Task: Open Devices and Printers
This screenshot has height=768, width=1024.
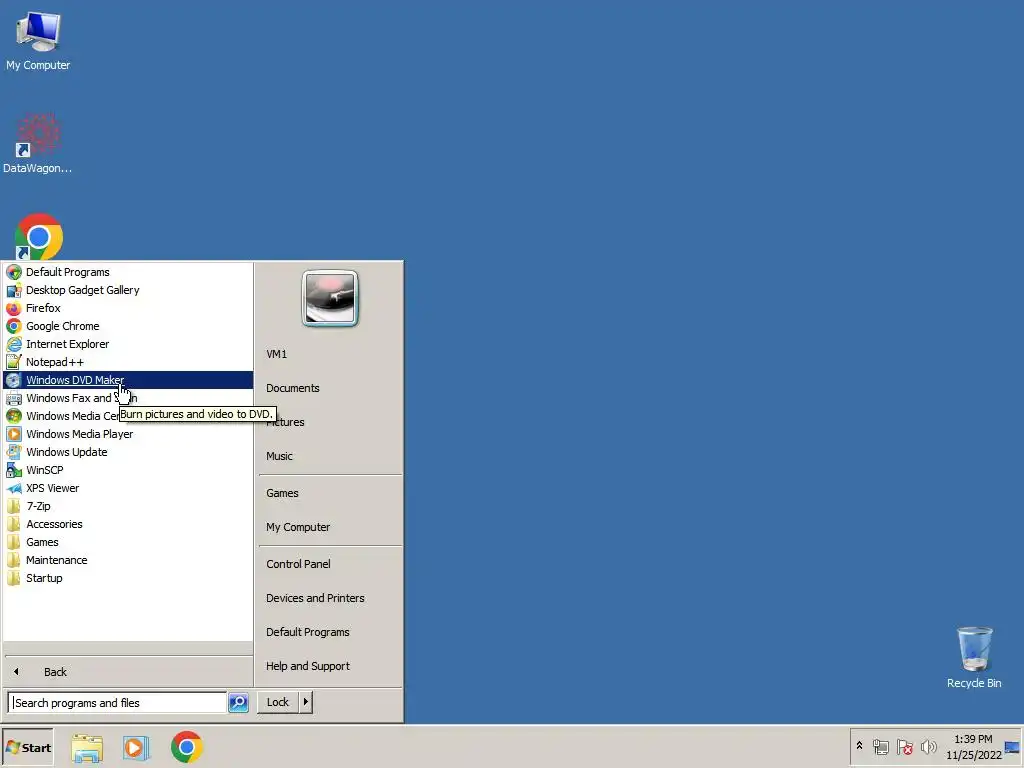Action: tap(329, 598)
